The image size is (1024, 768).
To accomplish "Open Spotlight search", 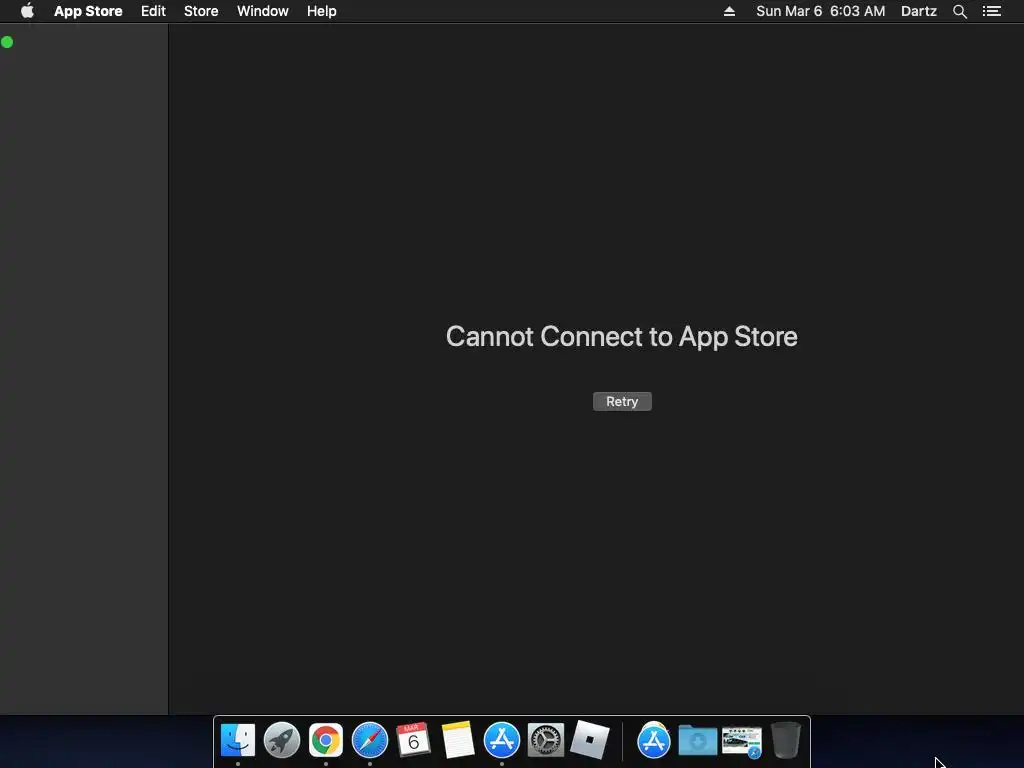I will 960,11.
